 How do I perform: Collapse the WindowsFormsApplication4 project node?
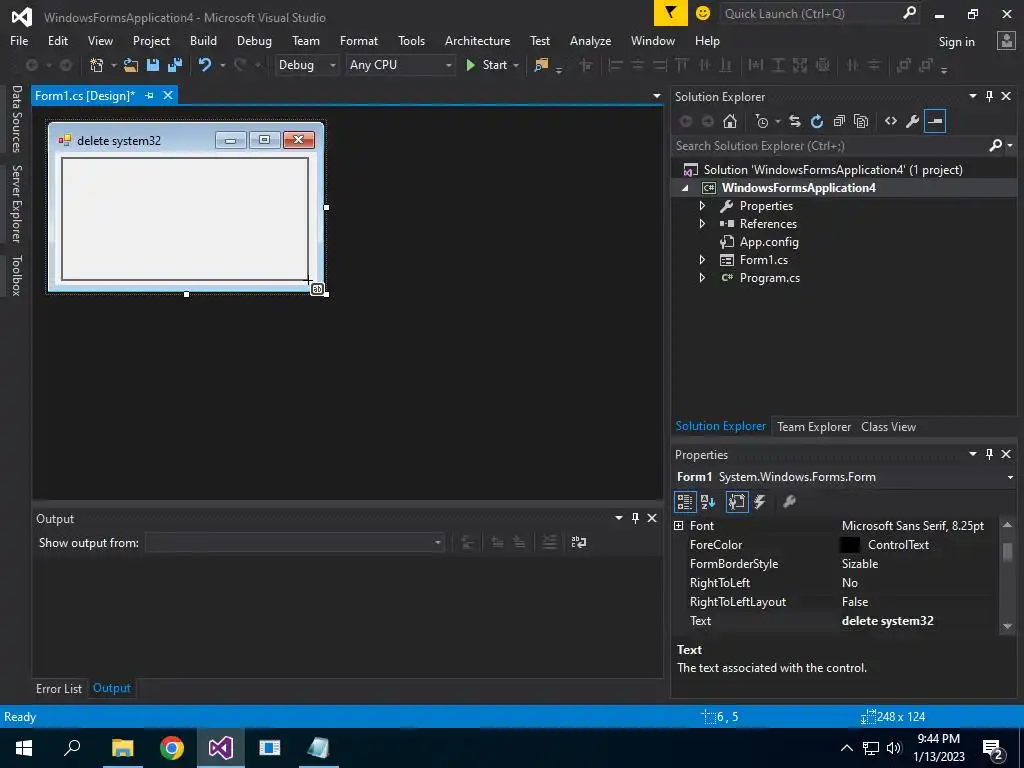click(685, 188)
